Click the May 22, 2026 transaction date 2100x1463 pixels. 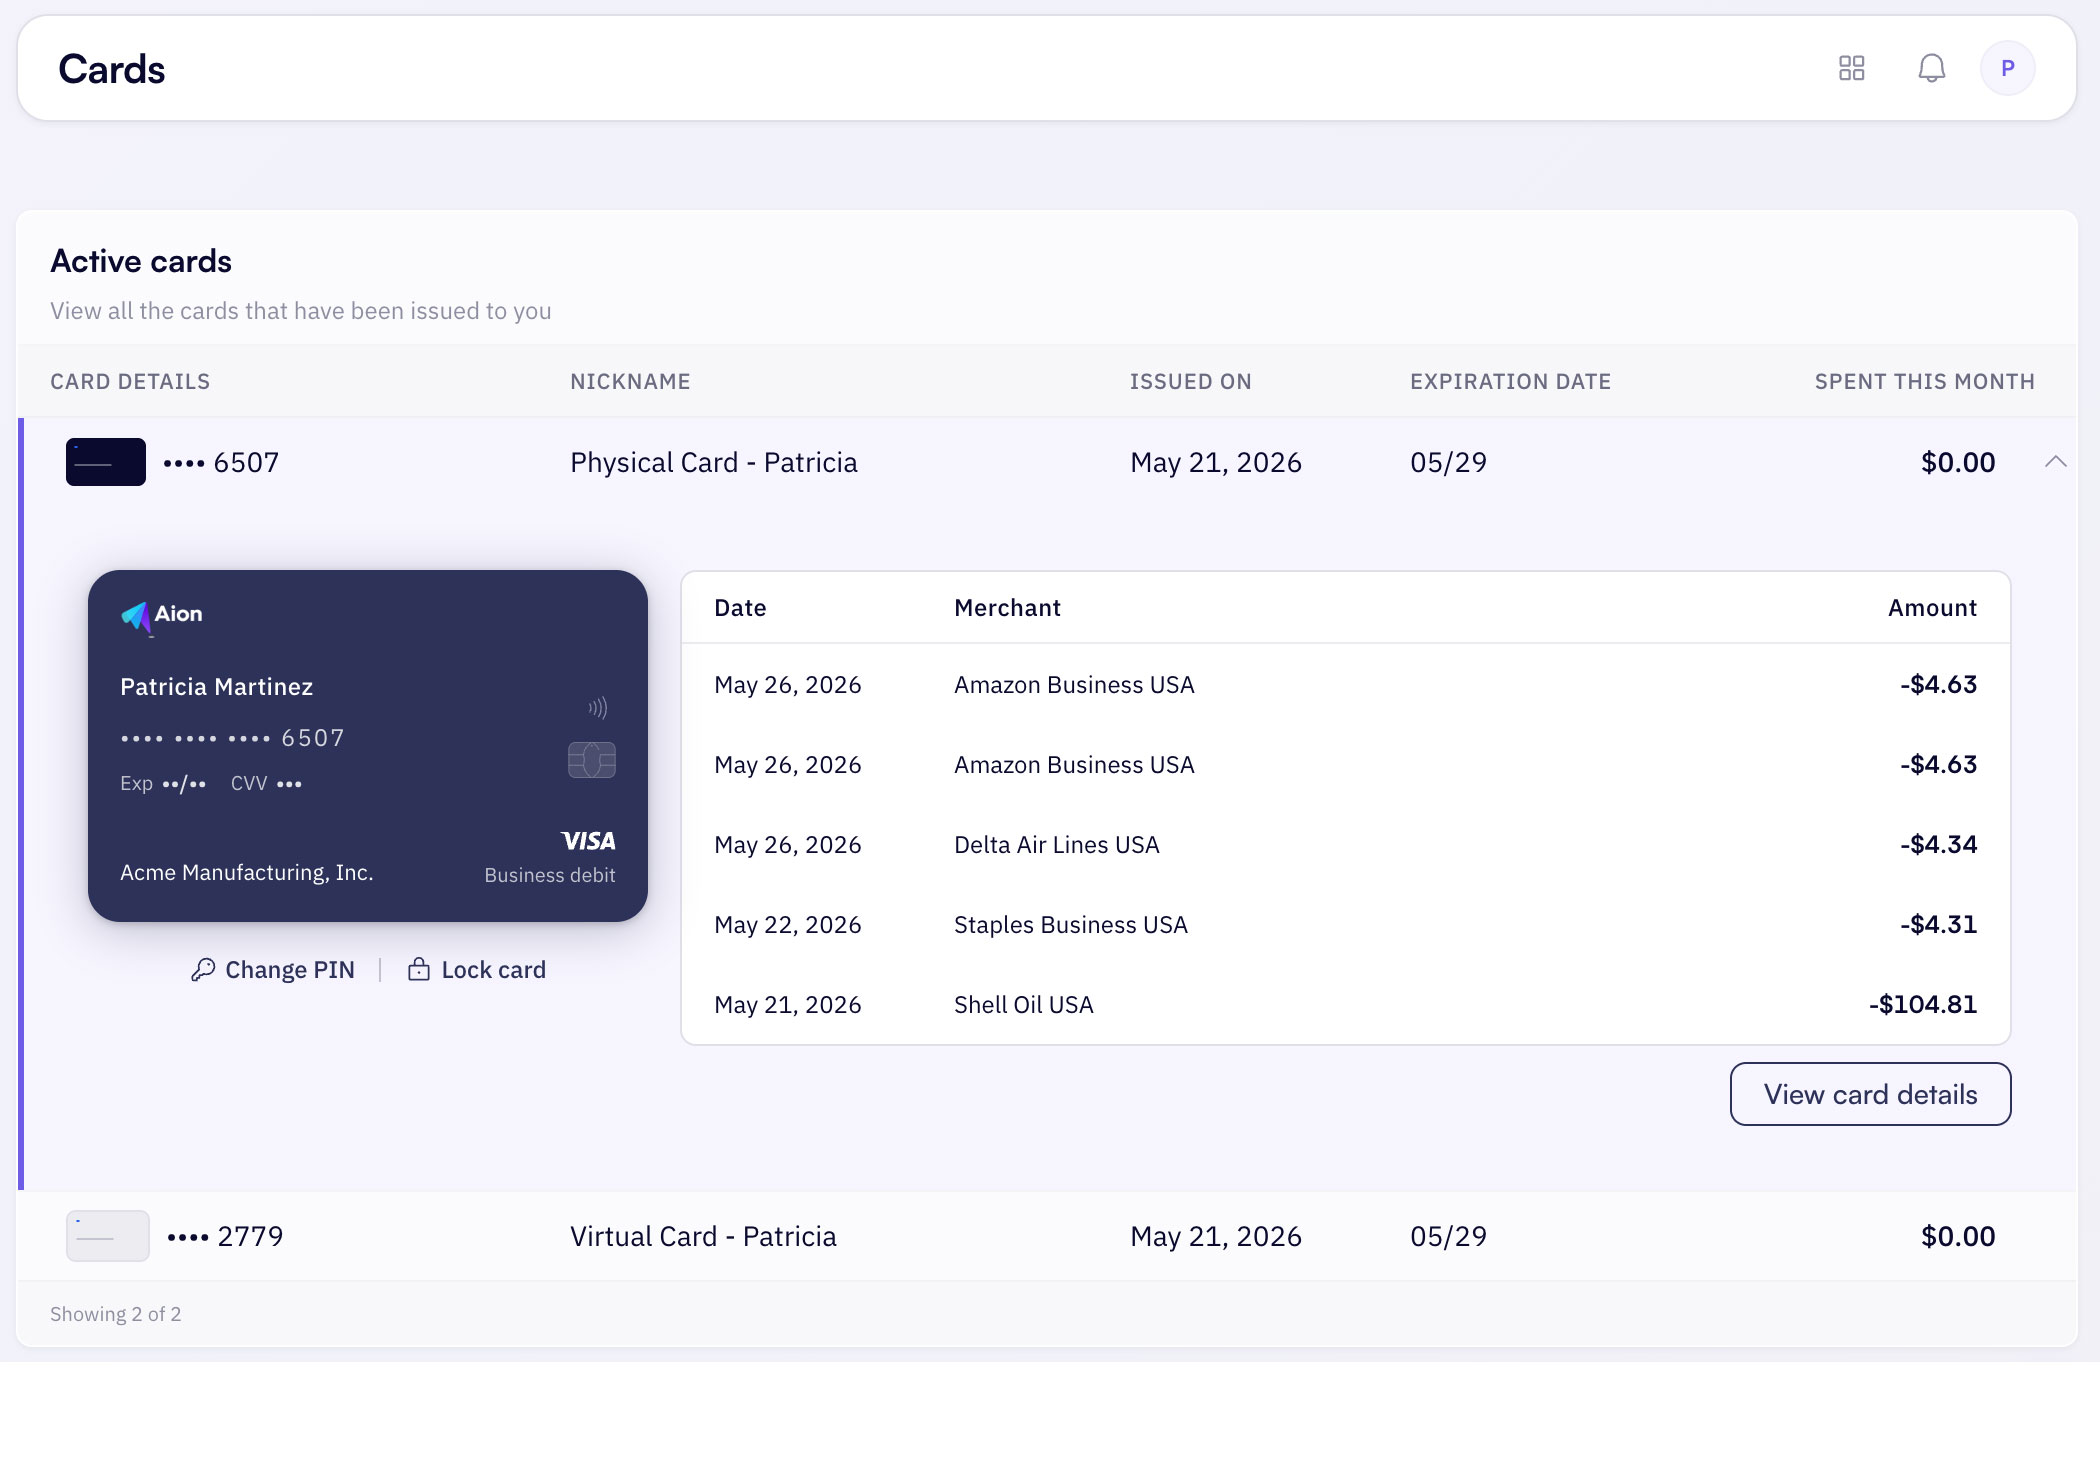pyautogui.click(x=787, y=925)
